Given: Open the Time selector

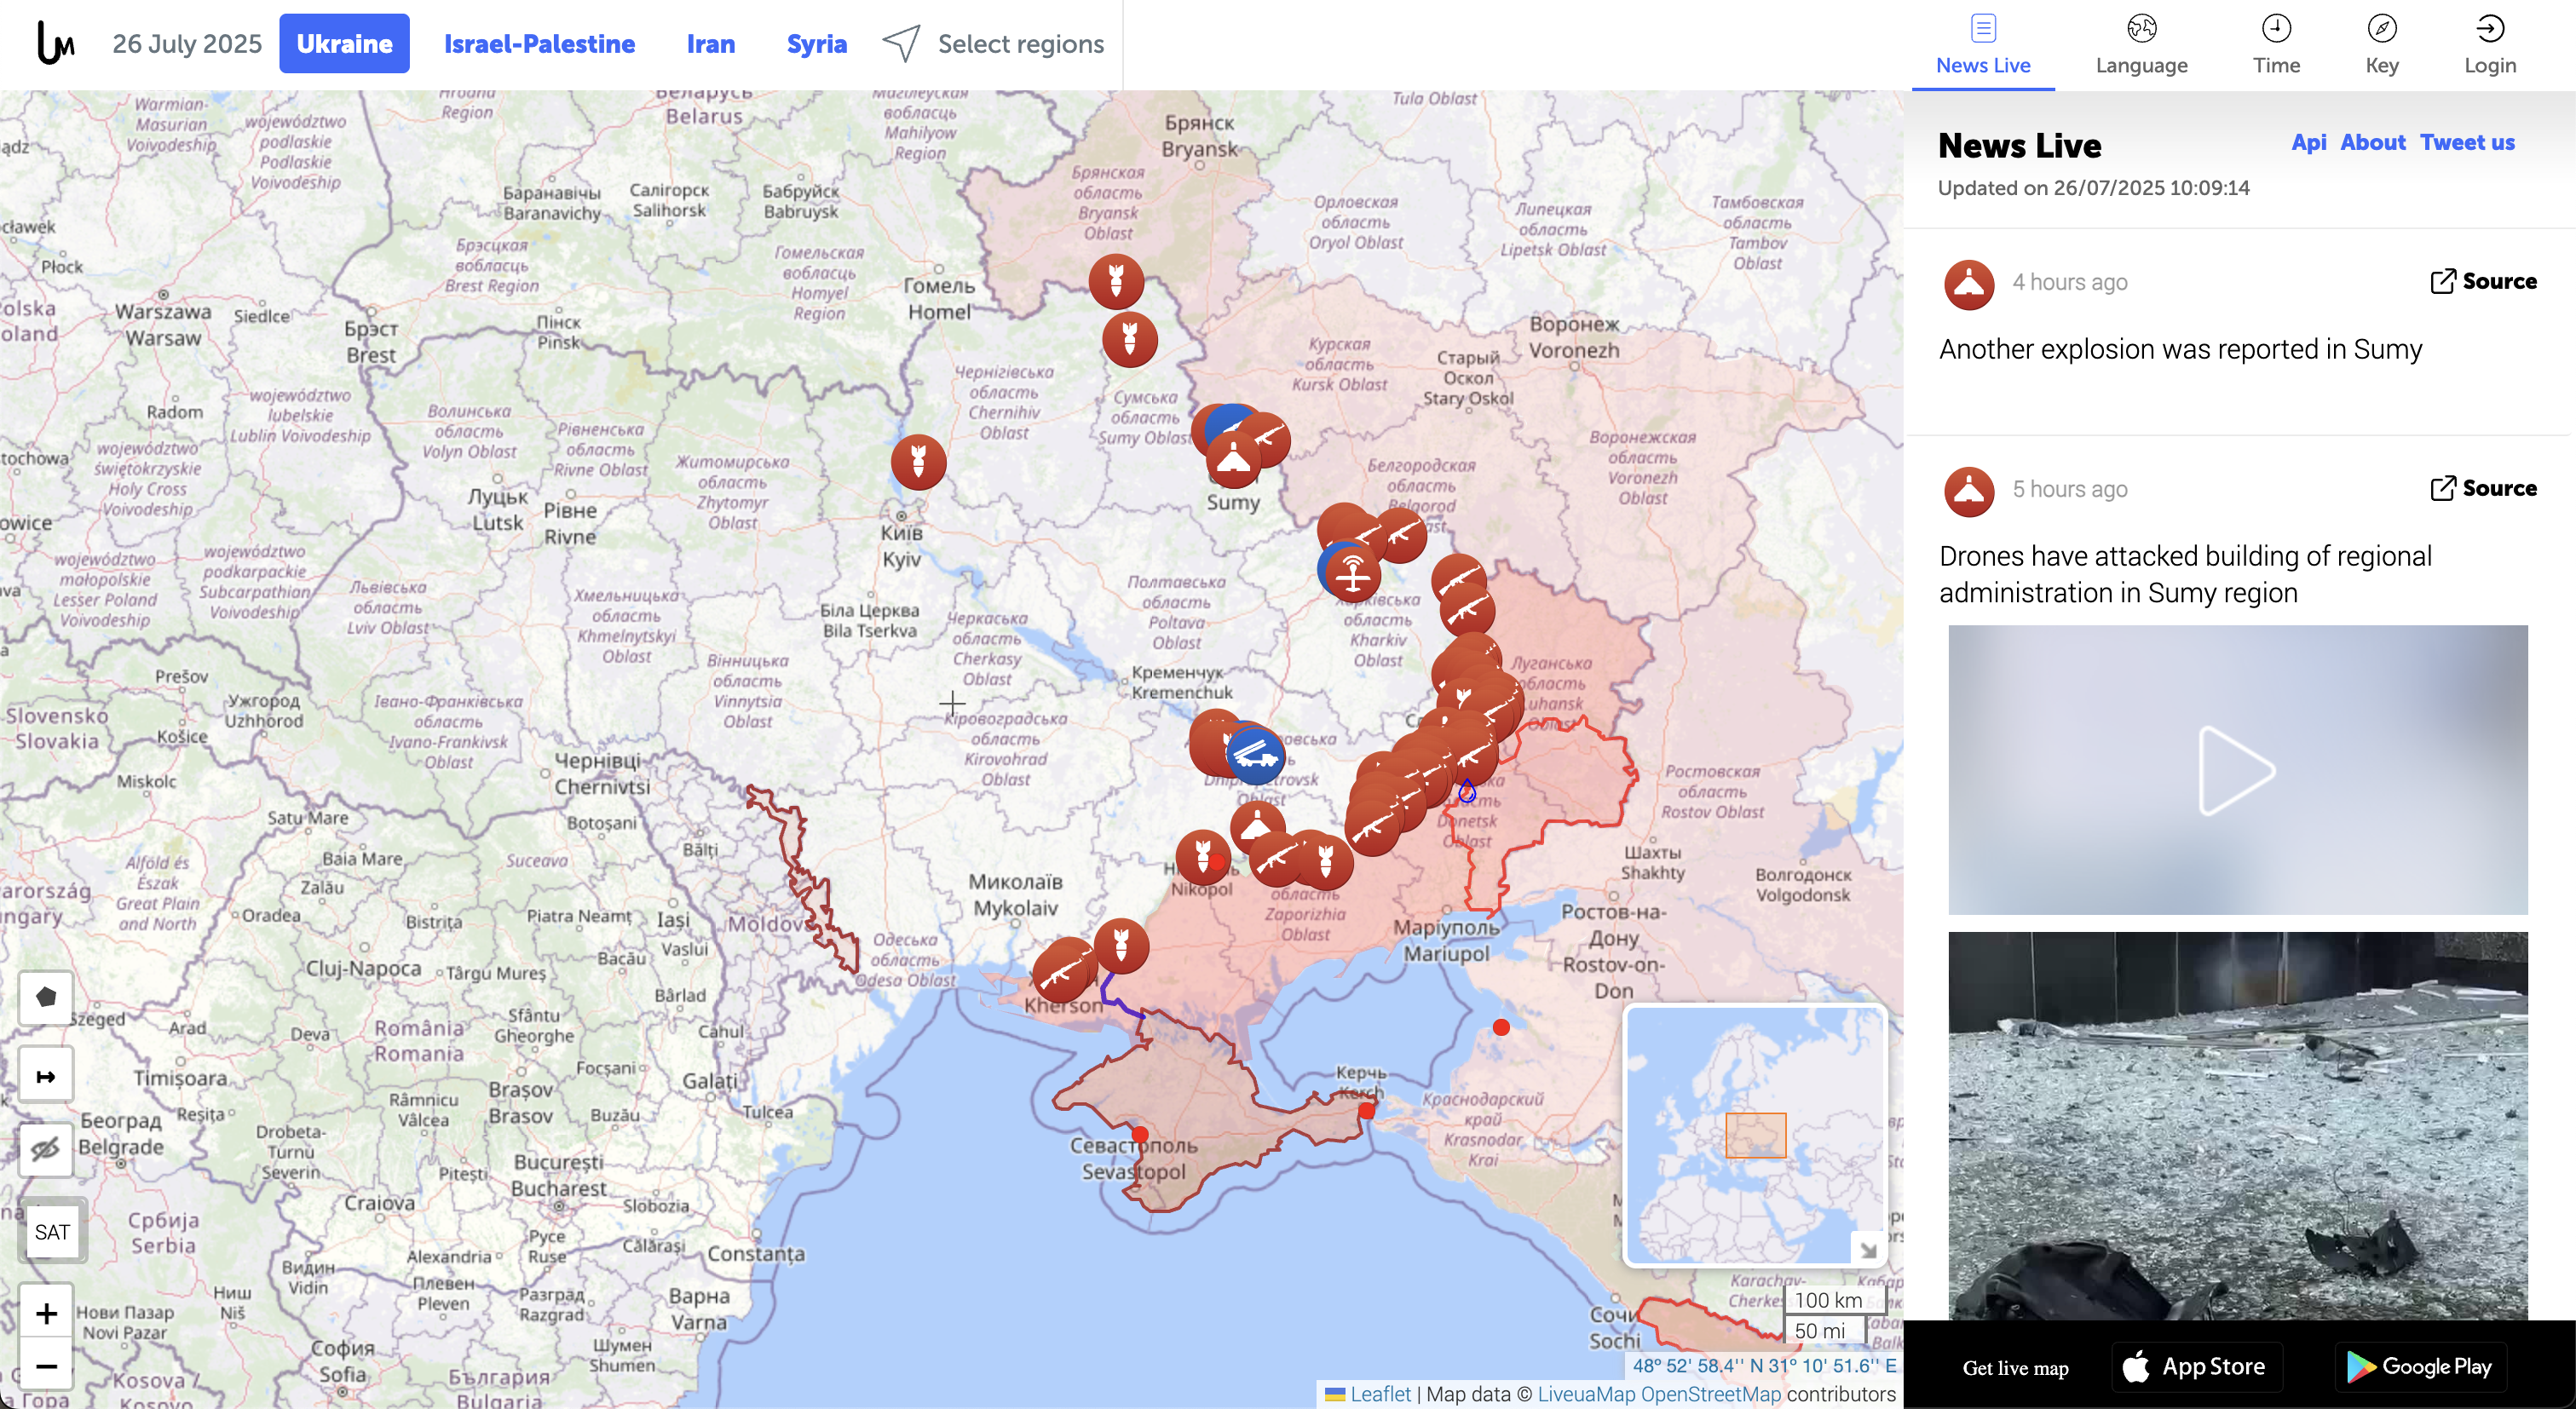Looking at the screenshot, I should (2276, 45).
